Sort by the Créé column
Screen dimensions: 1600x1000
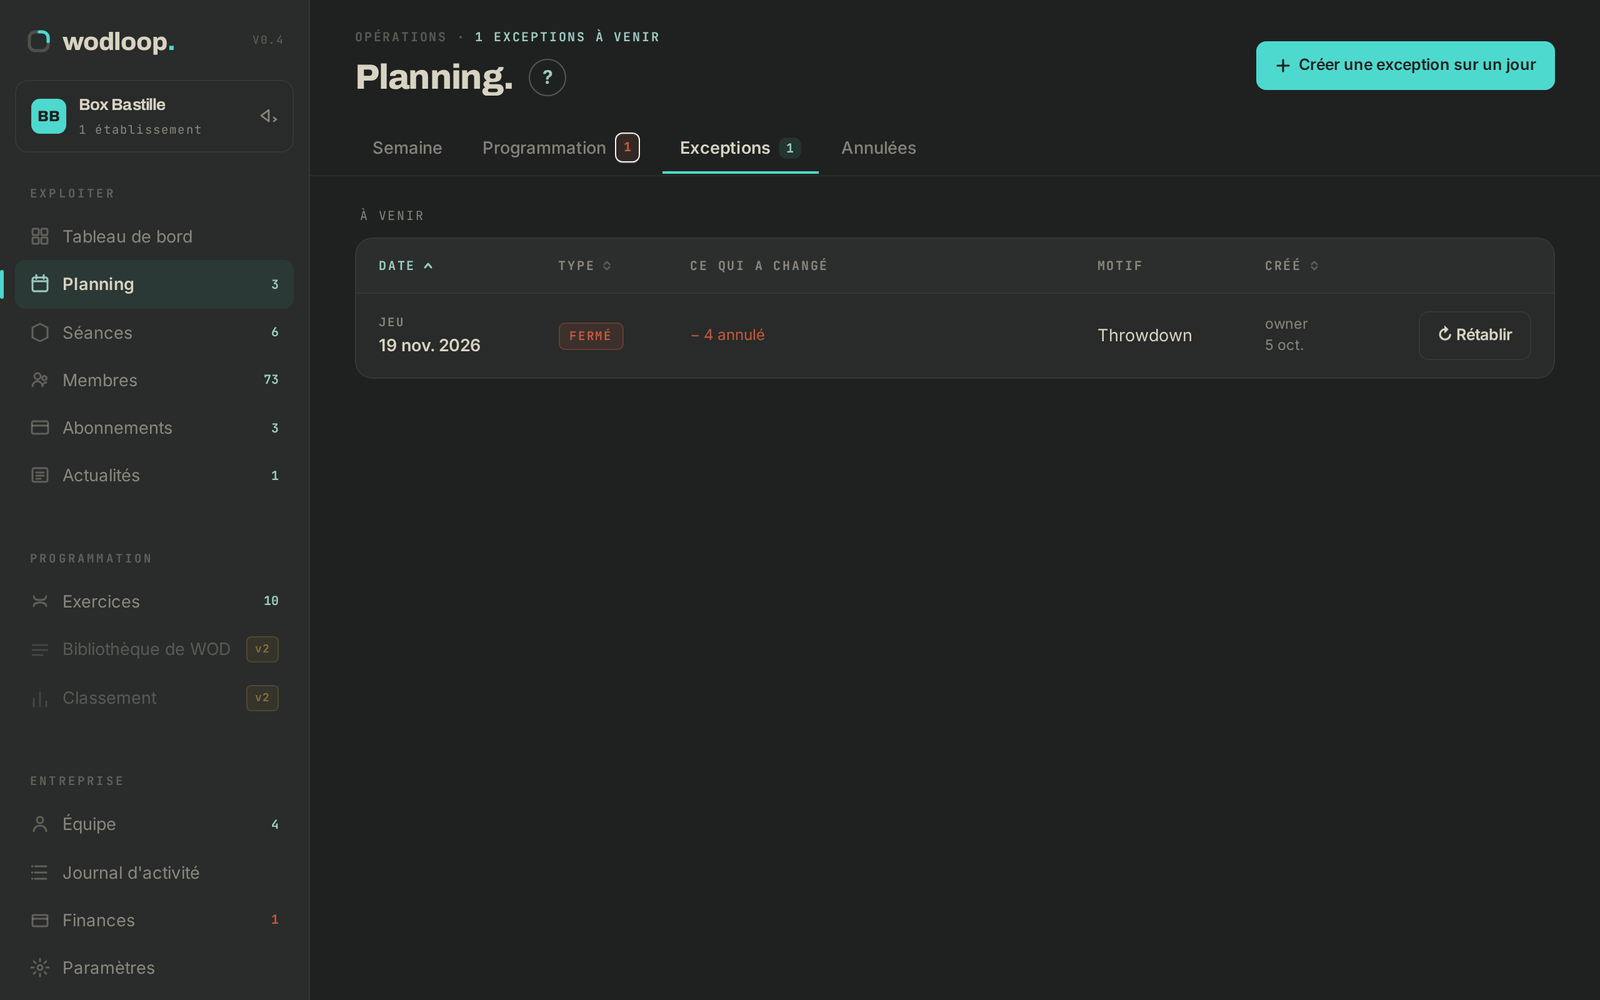point(1291,266)
